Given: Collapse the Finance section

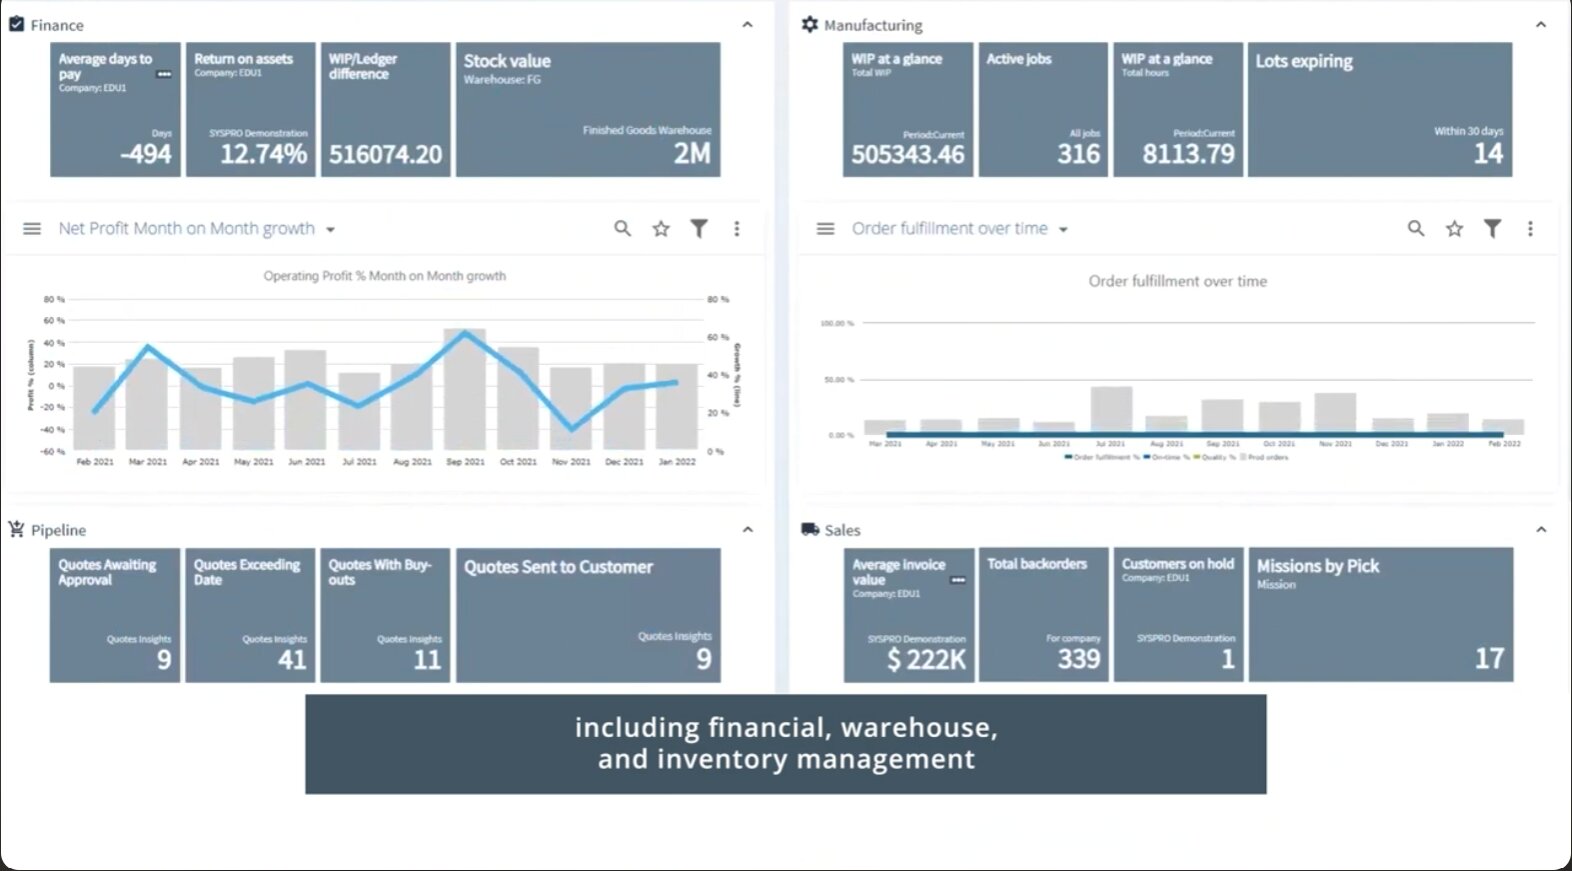Looking at the screenshot, I should (x=747, y=25).
